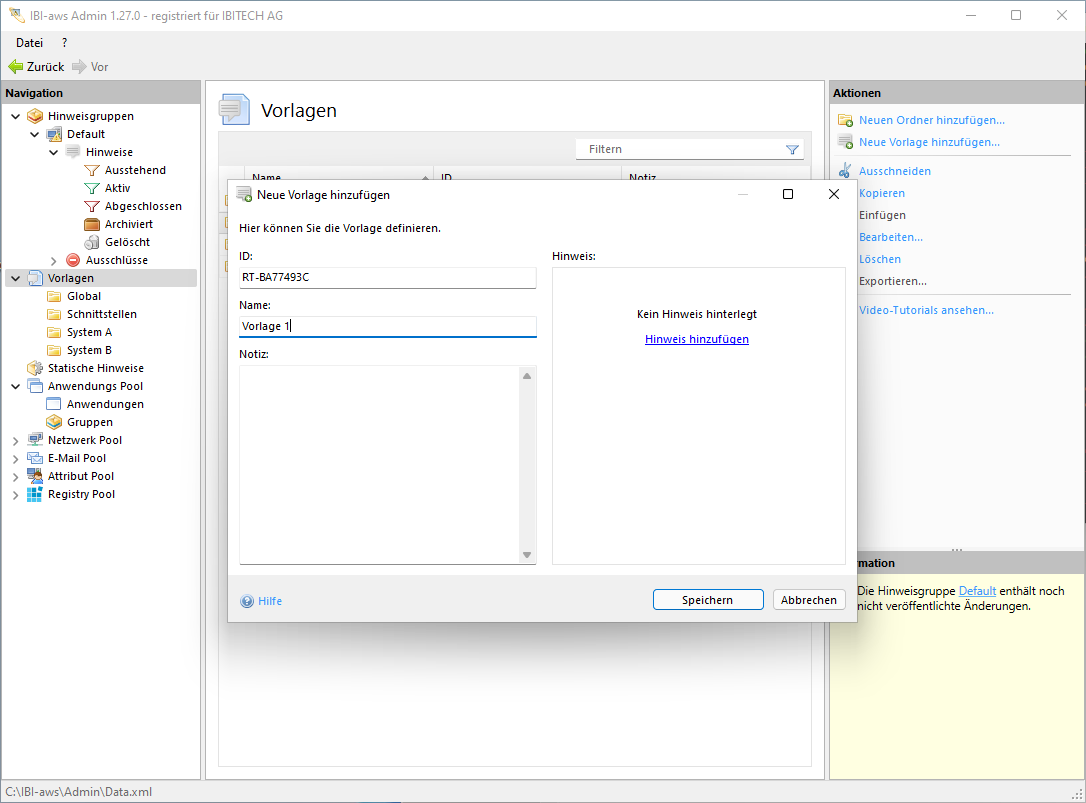Click the filter funnel icon in Filtern box
Screen dimensions: 1086x803
tap(792, 150)
